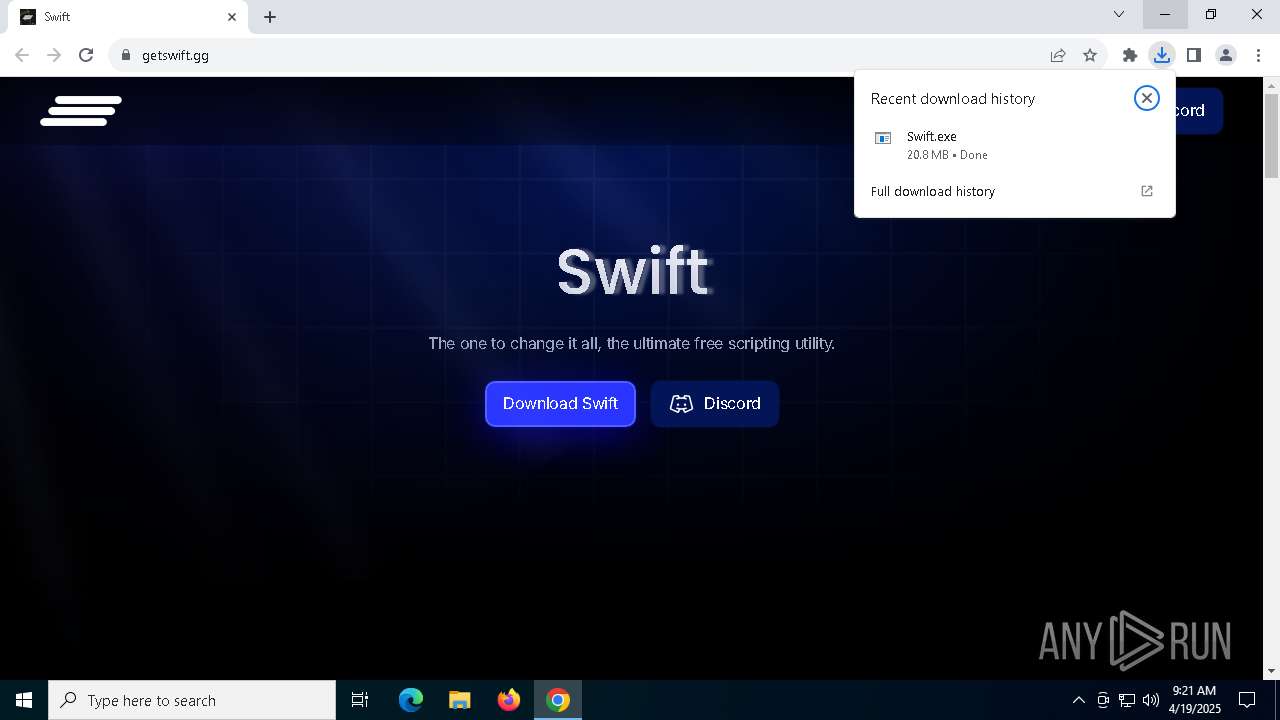Click the Swift heading text

(634, 271)
